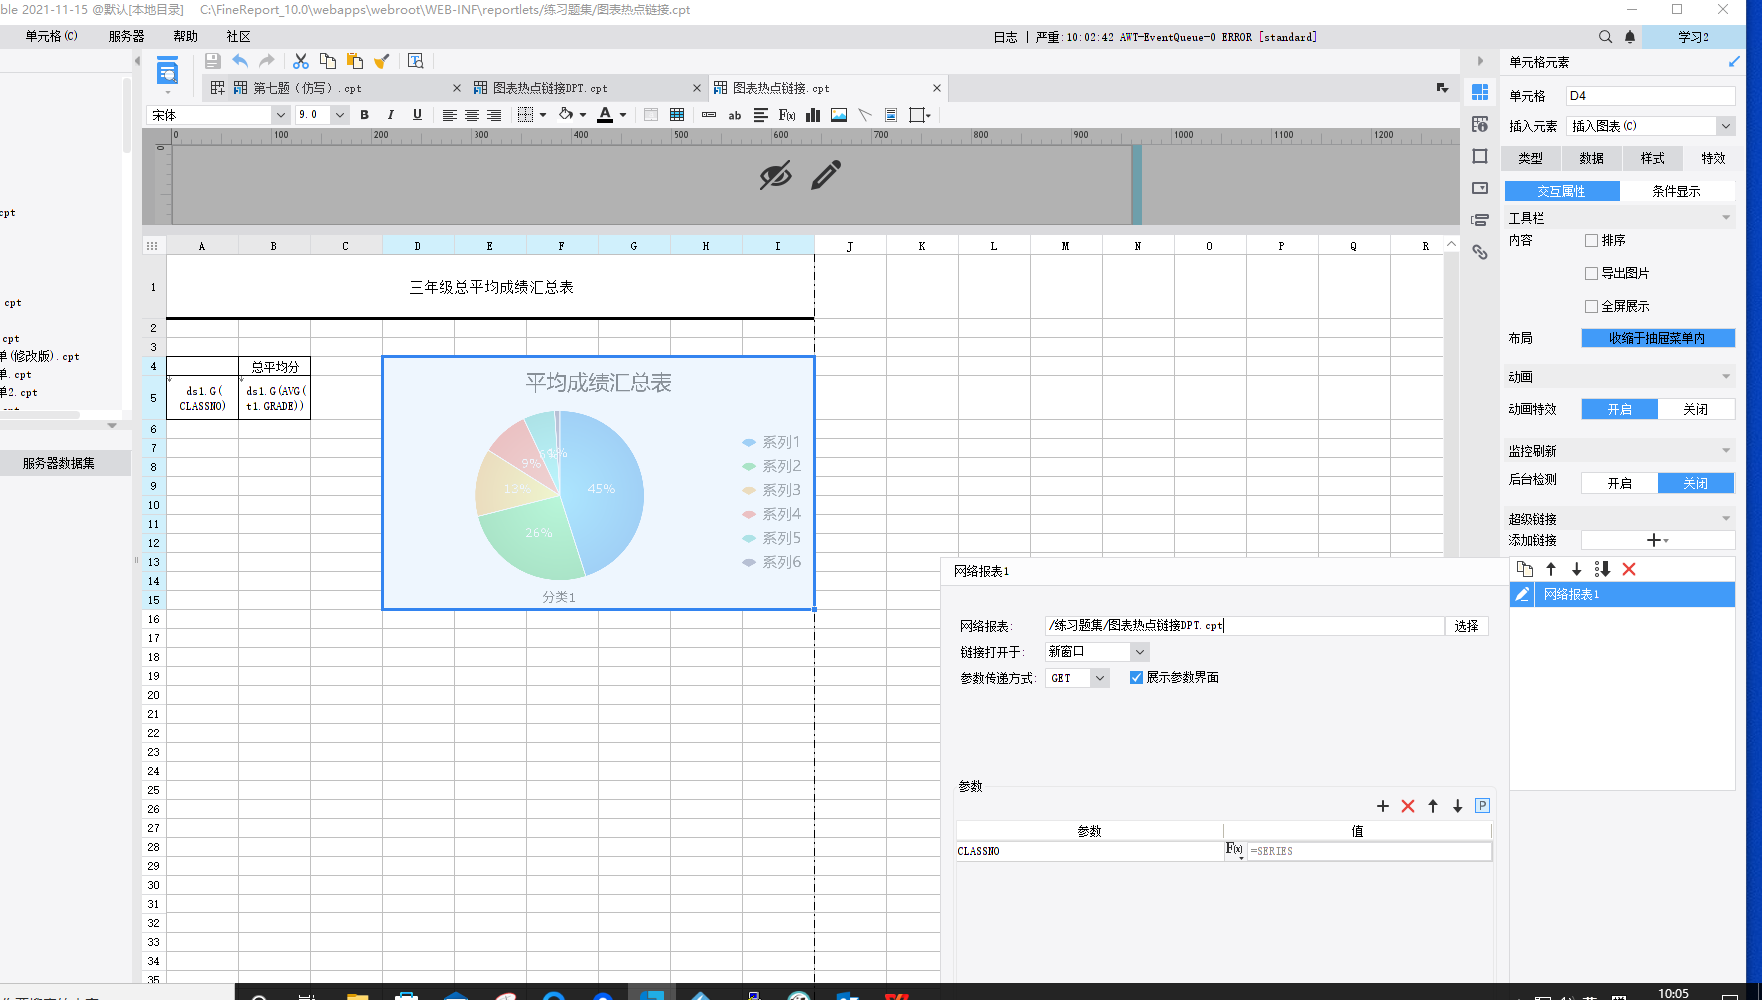
Task: Click the paste clipboard icon
Action: point(355,61)
